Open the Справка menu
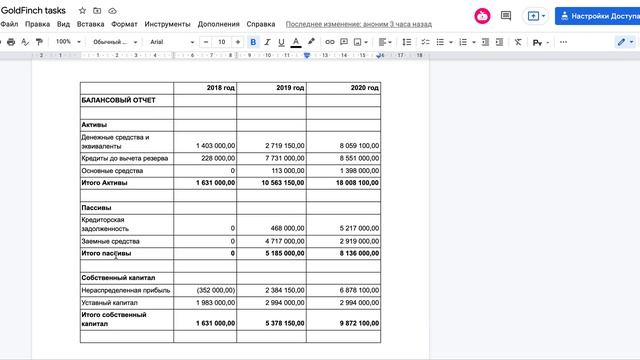Screen dimensions: 640x360 click(x=260, y=24)
